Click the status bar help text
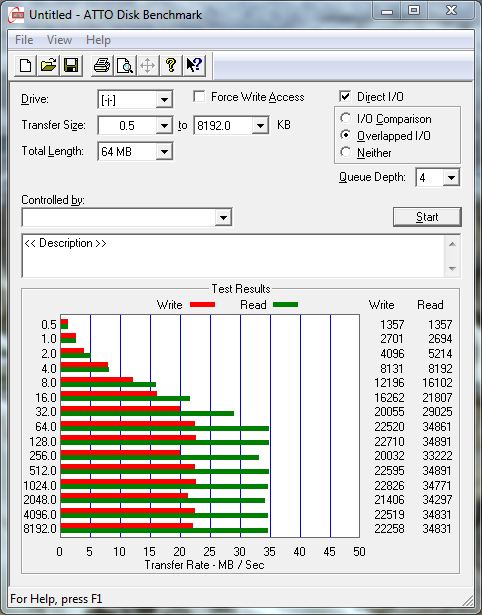The height and width of the screenshot is (615, 482). tap(56, 599)
